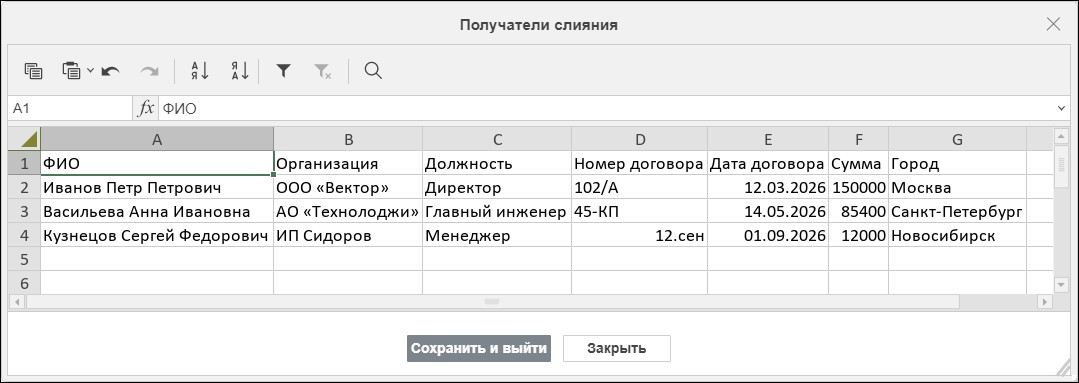Click the fx function icon
Viewport: 1079px width, 383px height.
click(x=146, y=109)
